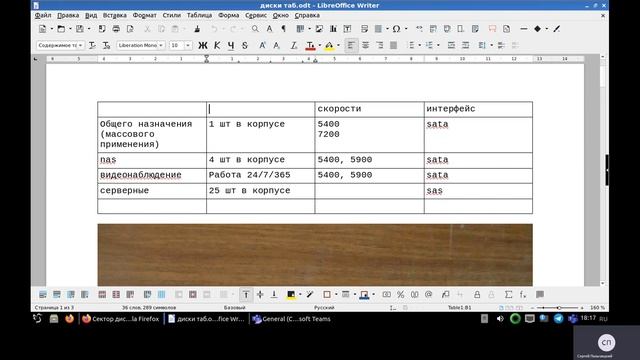Open Find & Replace magnifier icon
The image size is (640, 360).
[x=255, y=29]
